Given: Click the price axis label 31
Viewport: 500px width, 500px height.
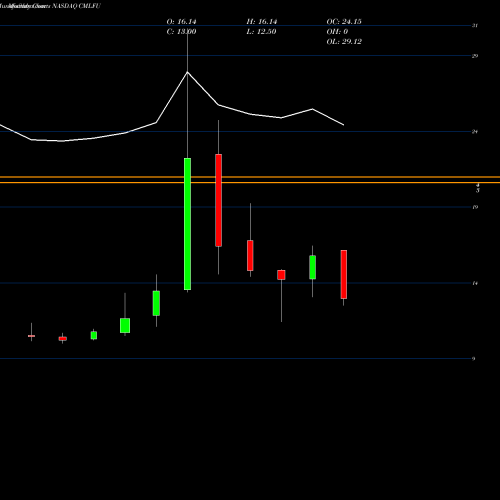Looking at the screenshot, I should (475, 25).
